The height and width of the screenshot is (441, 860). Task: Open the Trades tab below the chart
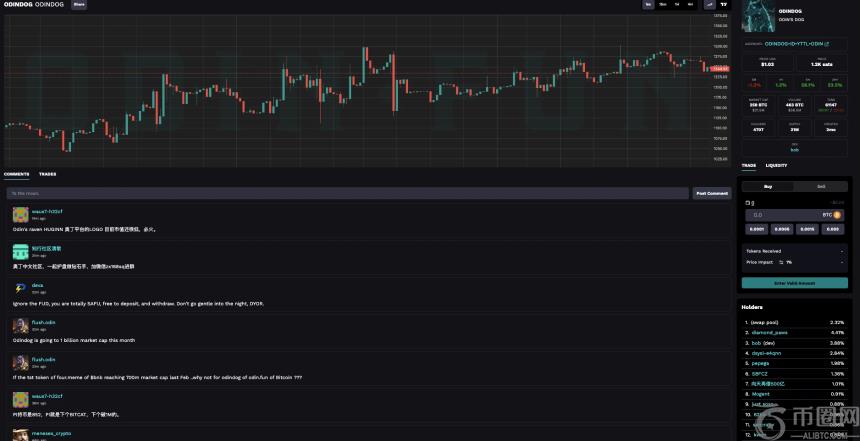click(47, 174)
